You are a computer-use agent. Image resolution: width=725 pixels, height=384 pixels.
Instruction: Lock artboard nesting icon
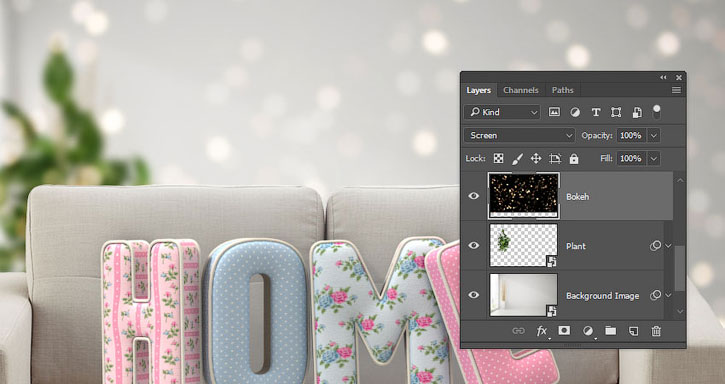tap(555, 159)
